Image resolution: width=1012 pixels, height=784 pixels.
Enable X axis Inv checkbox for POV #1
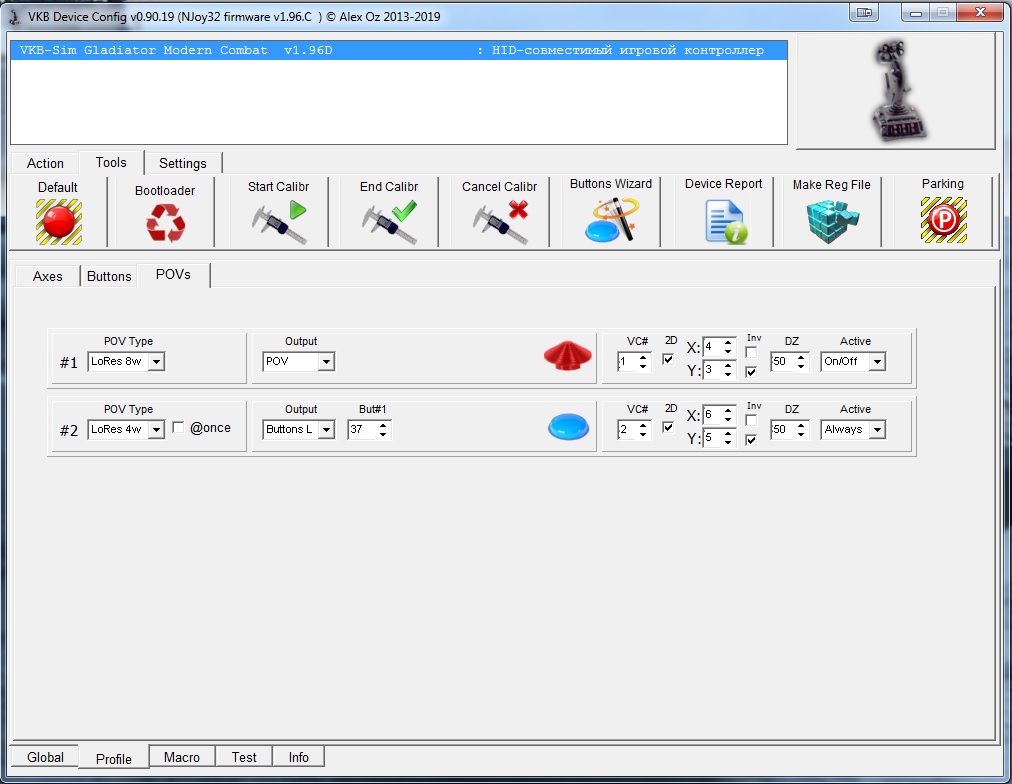click(x=751, y=352)
